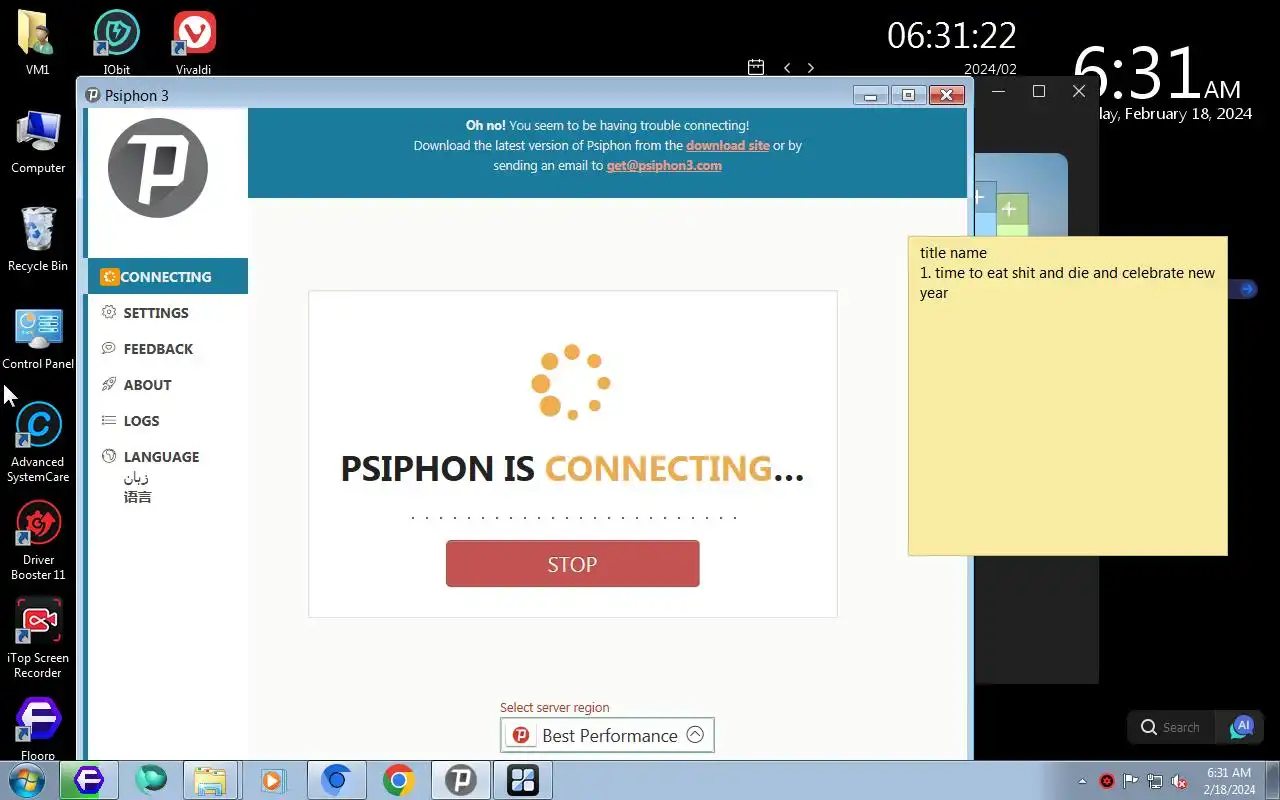Screen dimensions: 1280x800
Task: Open the calendar icon in the clock widget
Action: pyautogui.click(x=756, y=67)
